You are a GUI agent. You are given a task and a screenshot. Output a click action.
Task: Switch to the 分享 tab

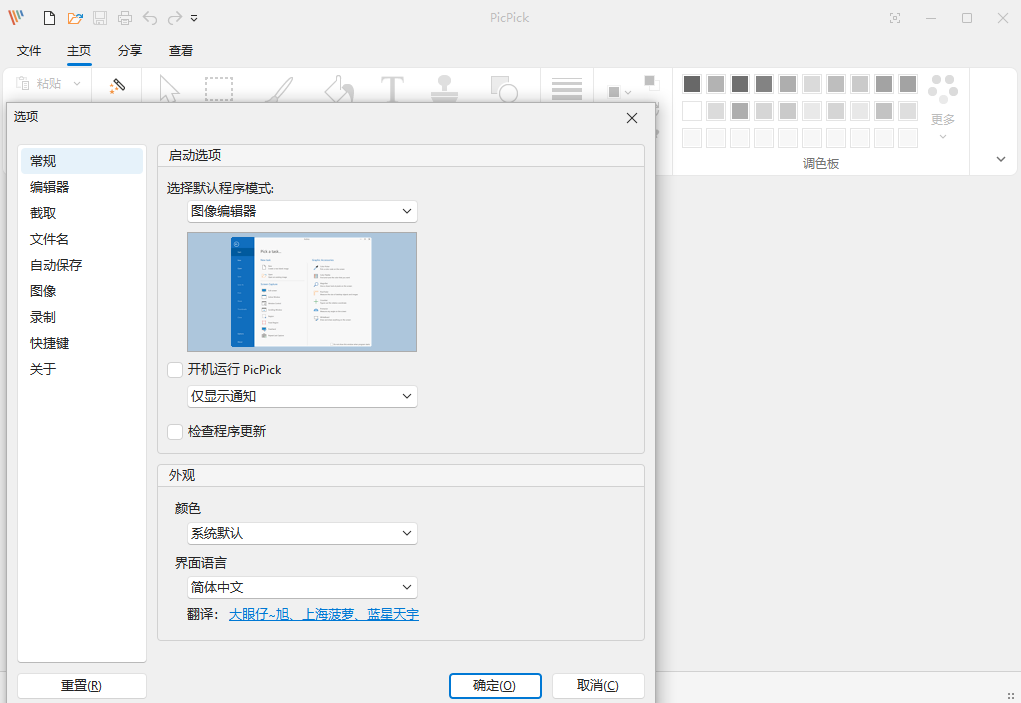click(130, 51)
